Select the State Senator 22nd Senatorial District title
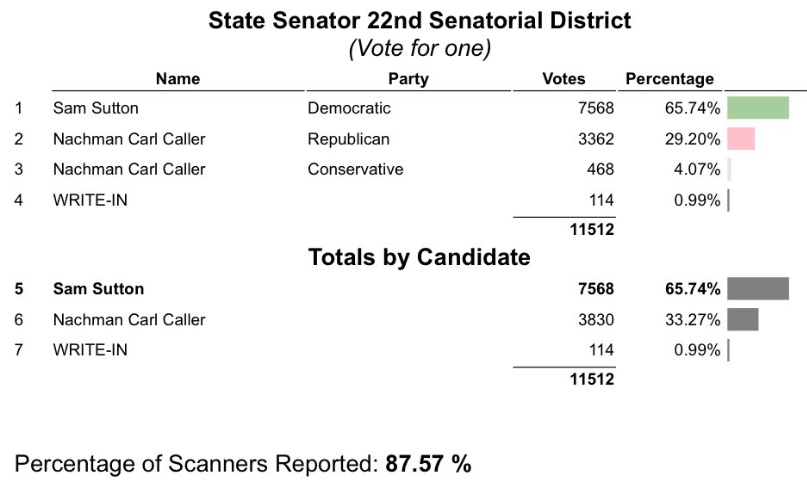This screenshot has width=807, height=482. pyautogui.click(x=419, y=21)
